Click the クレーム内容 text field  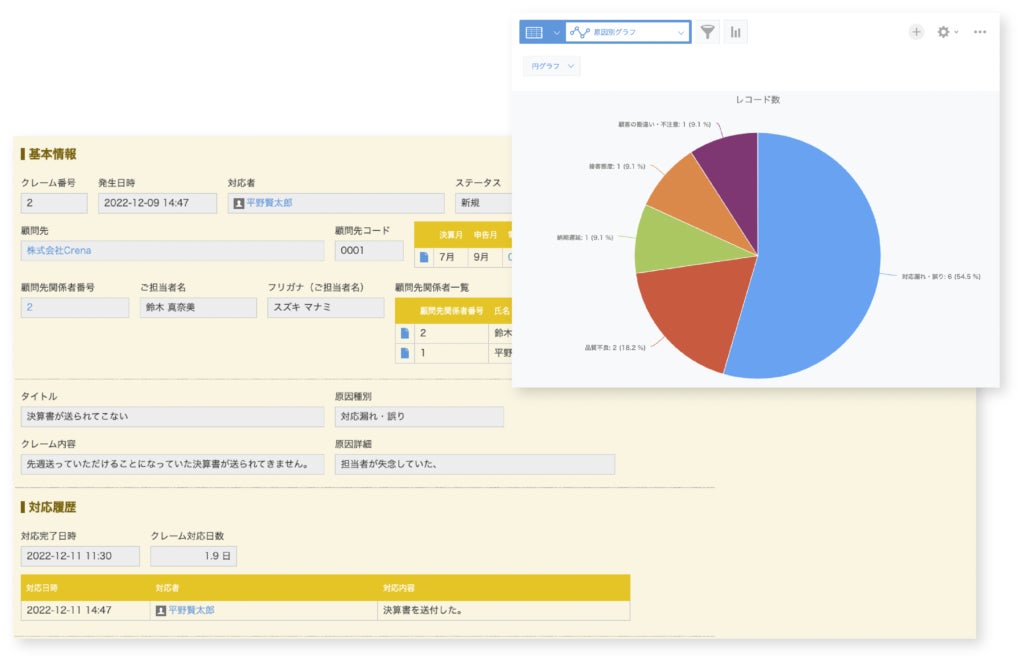pyautogui.click(x=172, y=464)
